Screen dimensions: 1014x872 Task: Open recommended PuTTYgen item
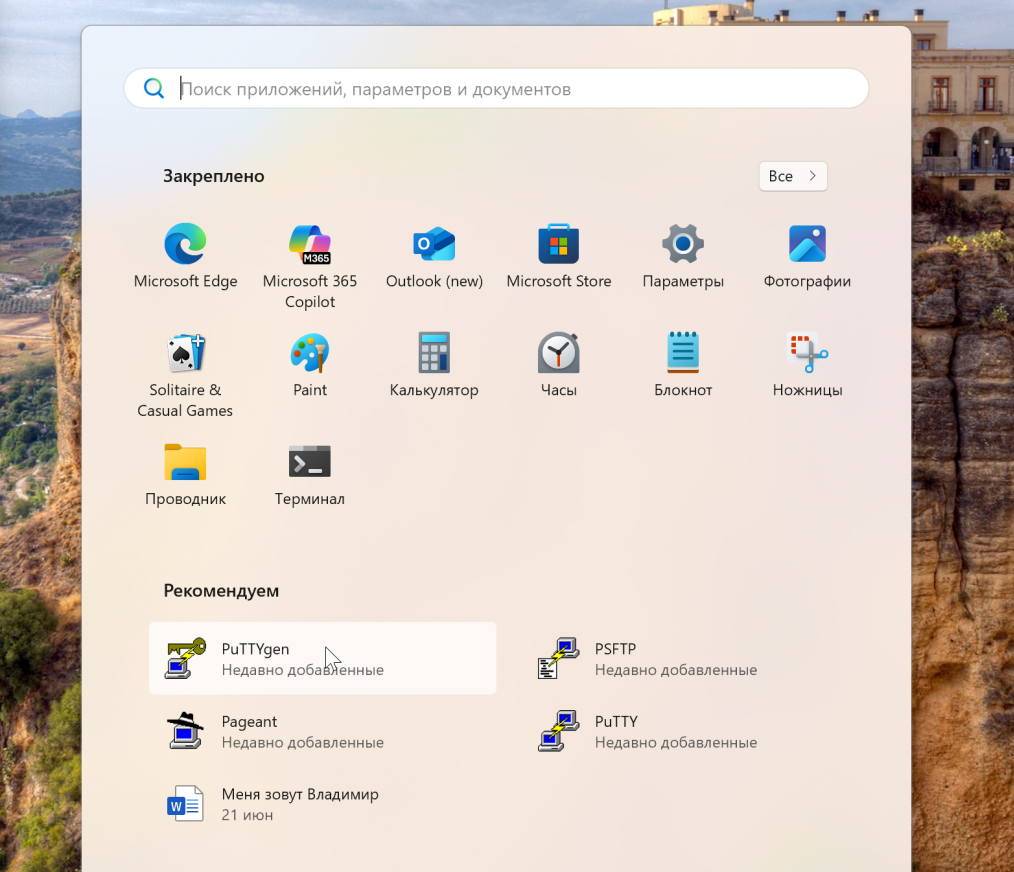click(x=323, y=659)
